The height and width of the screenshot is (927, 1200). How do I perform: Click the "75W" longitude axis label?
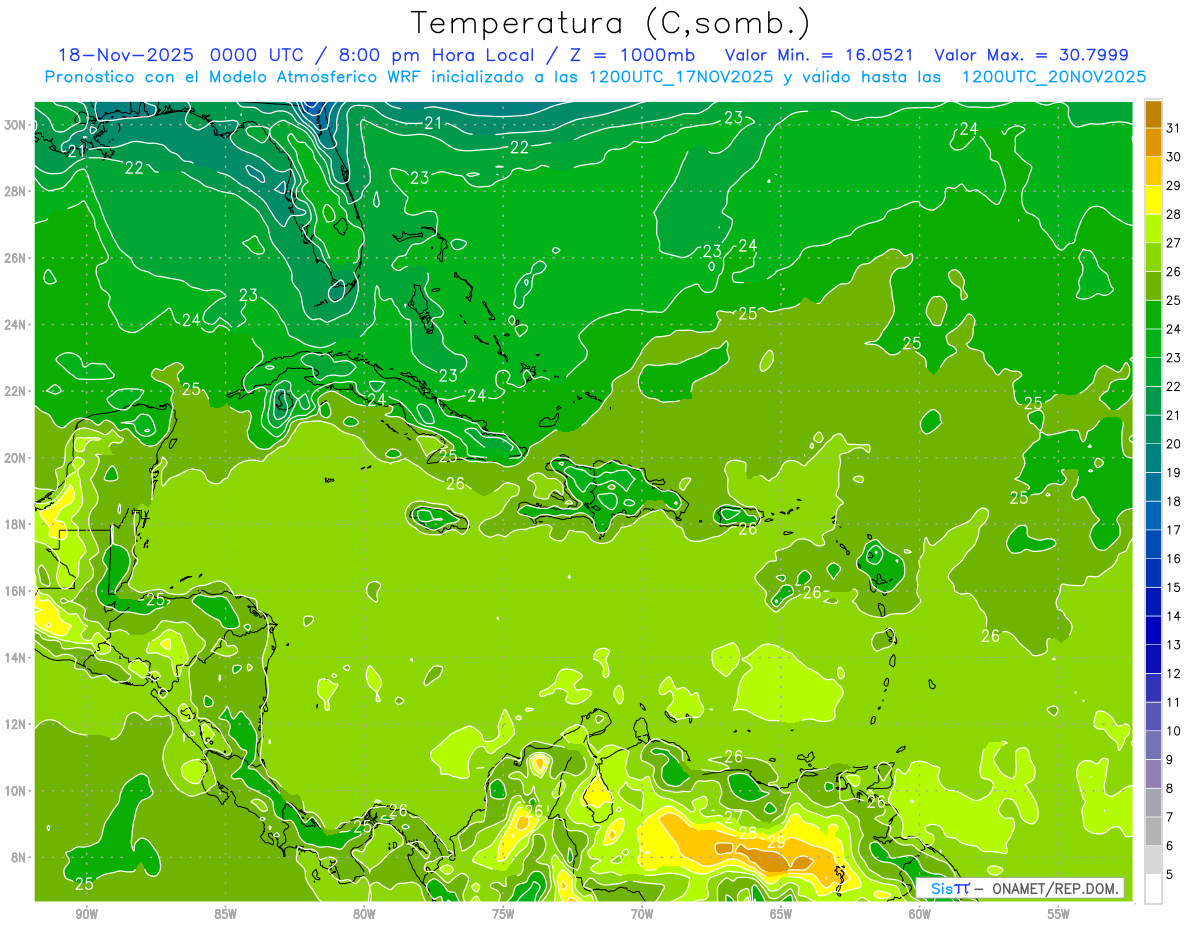click(x=503, y=914)
